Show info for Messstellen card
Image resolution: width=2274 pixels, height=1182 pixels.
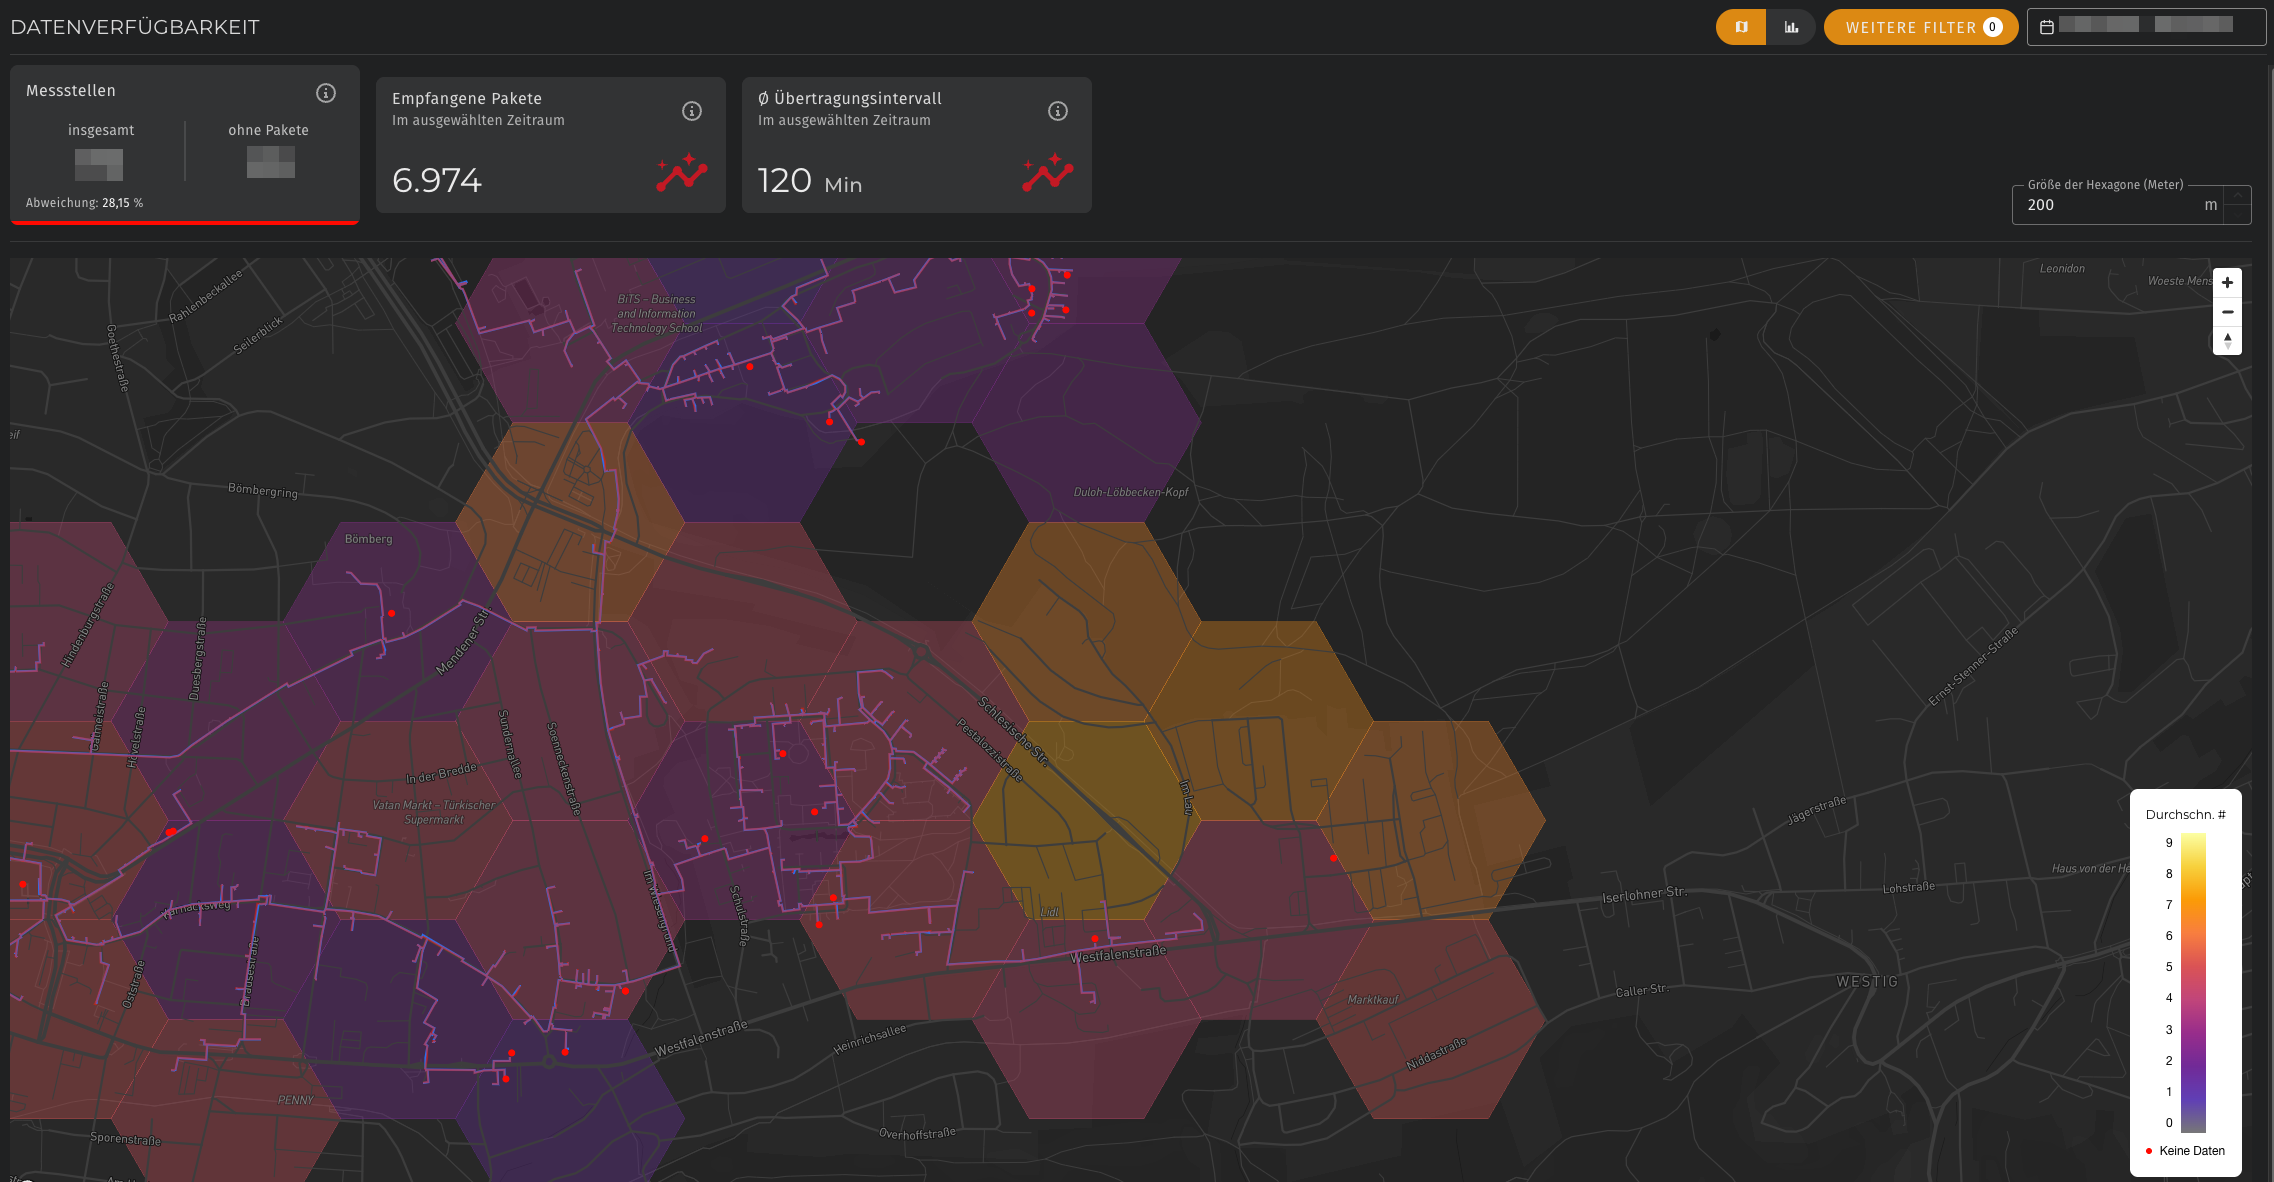click(x=326, y=93)
